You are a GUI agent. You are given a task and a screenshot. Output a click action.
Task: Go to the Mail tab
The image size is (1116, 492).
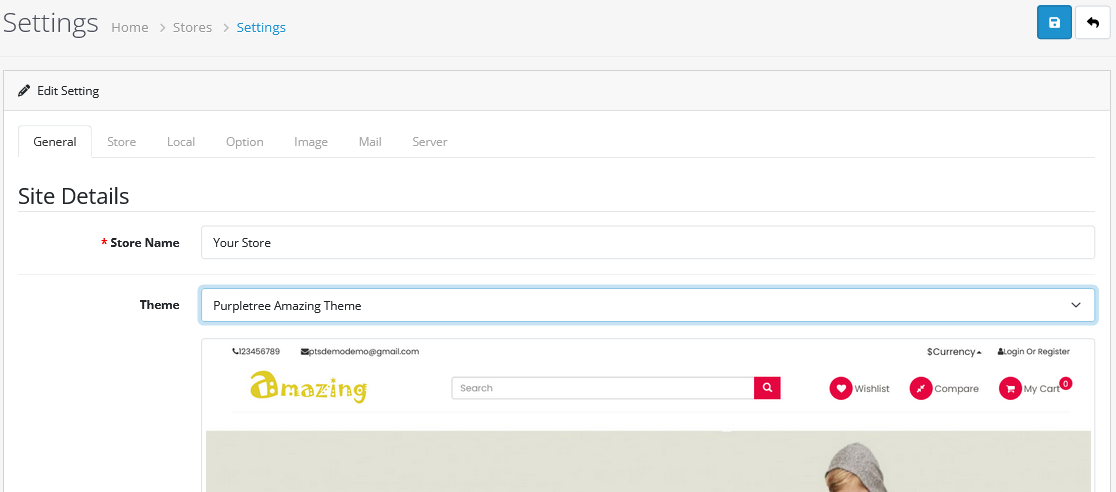[370, 142]
